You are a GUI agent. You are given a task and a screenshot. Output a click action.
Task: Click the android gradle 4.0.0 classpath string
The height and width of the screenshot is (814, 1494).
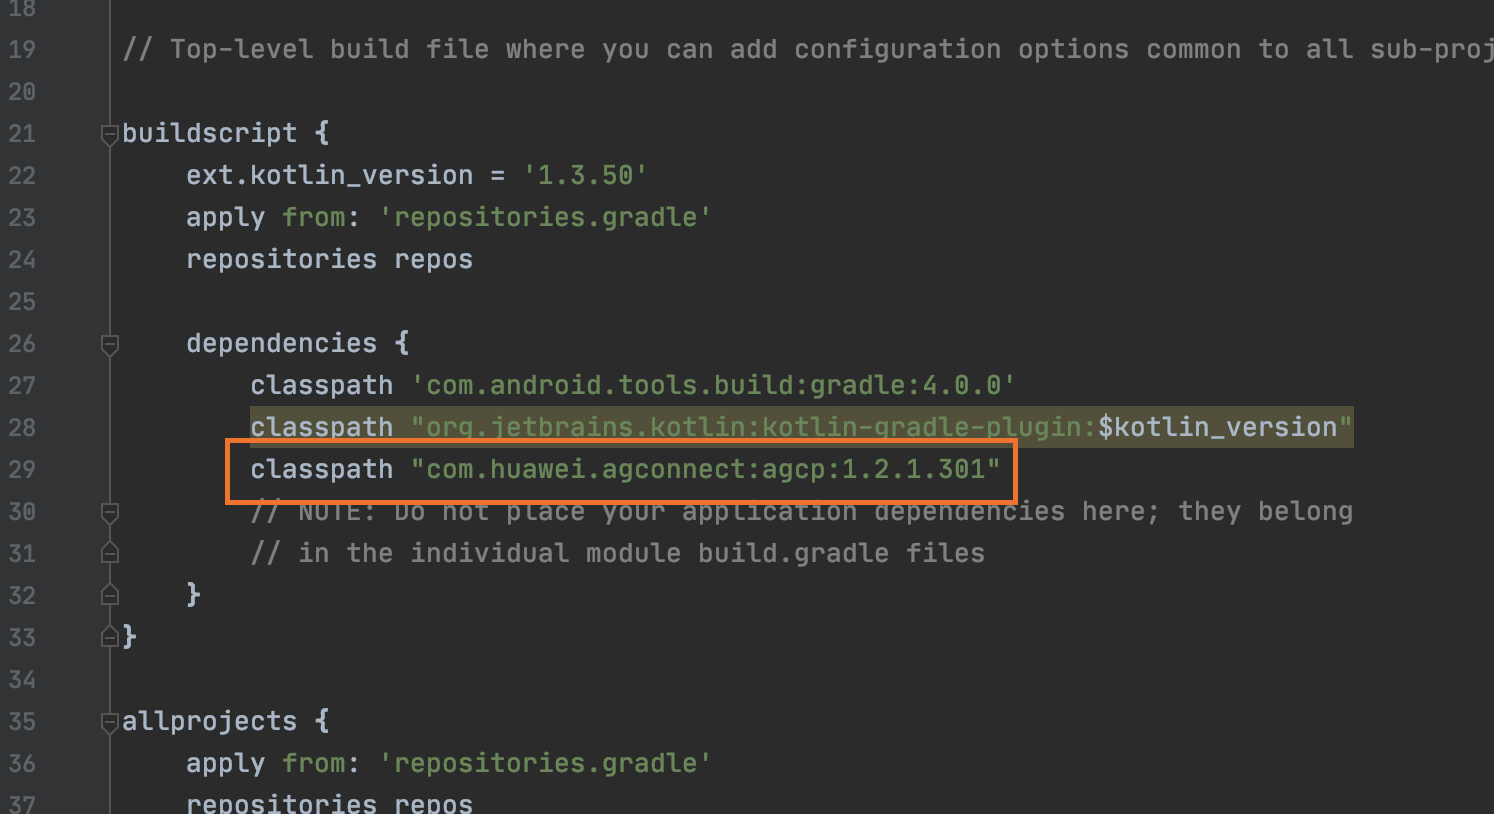pos(713,386)
